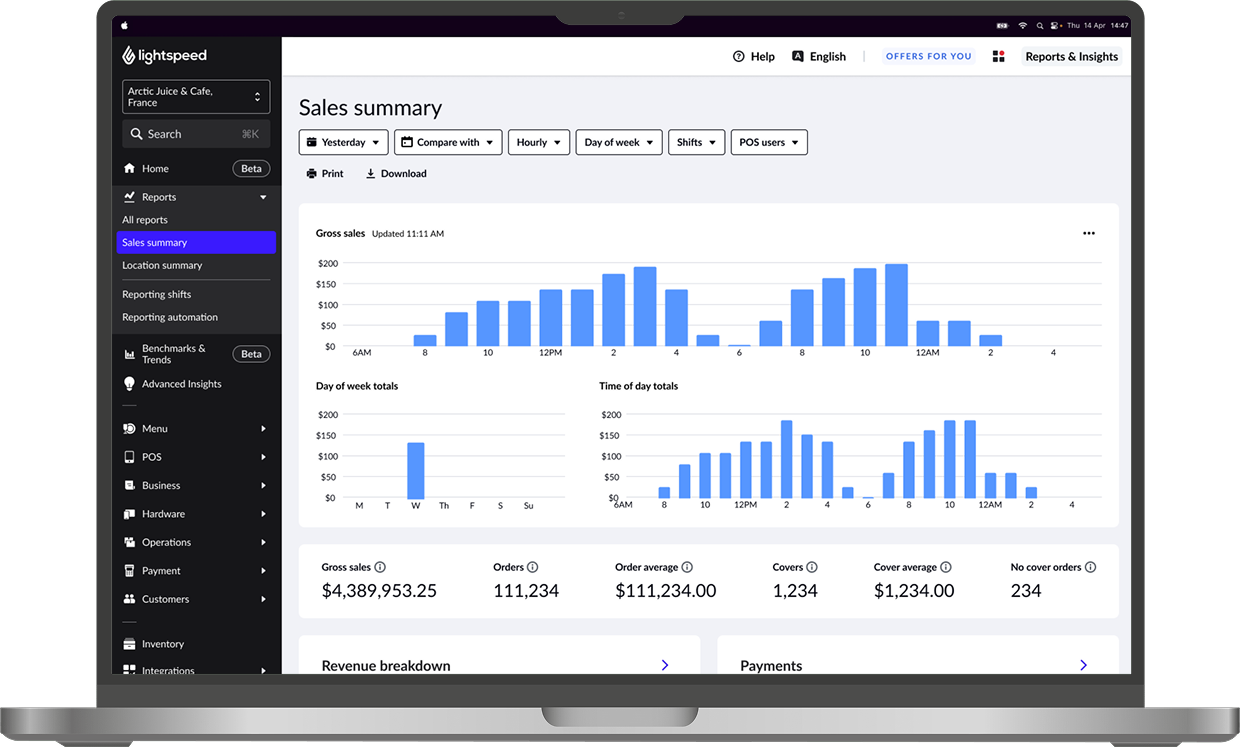Image resolution: width=1240 pixels, height=748 pixels.
Task: Click the Lightspeed flame logo
Action: (x=129, y=56)
